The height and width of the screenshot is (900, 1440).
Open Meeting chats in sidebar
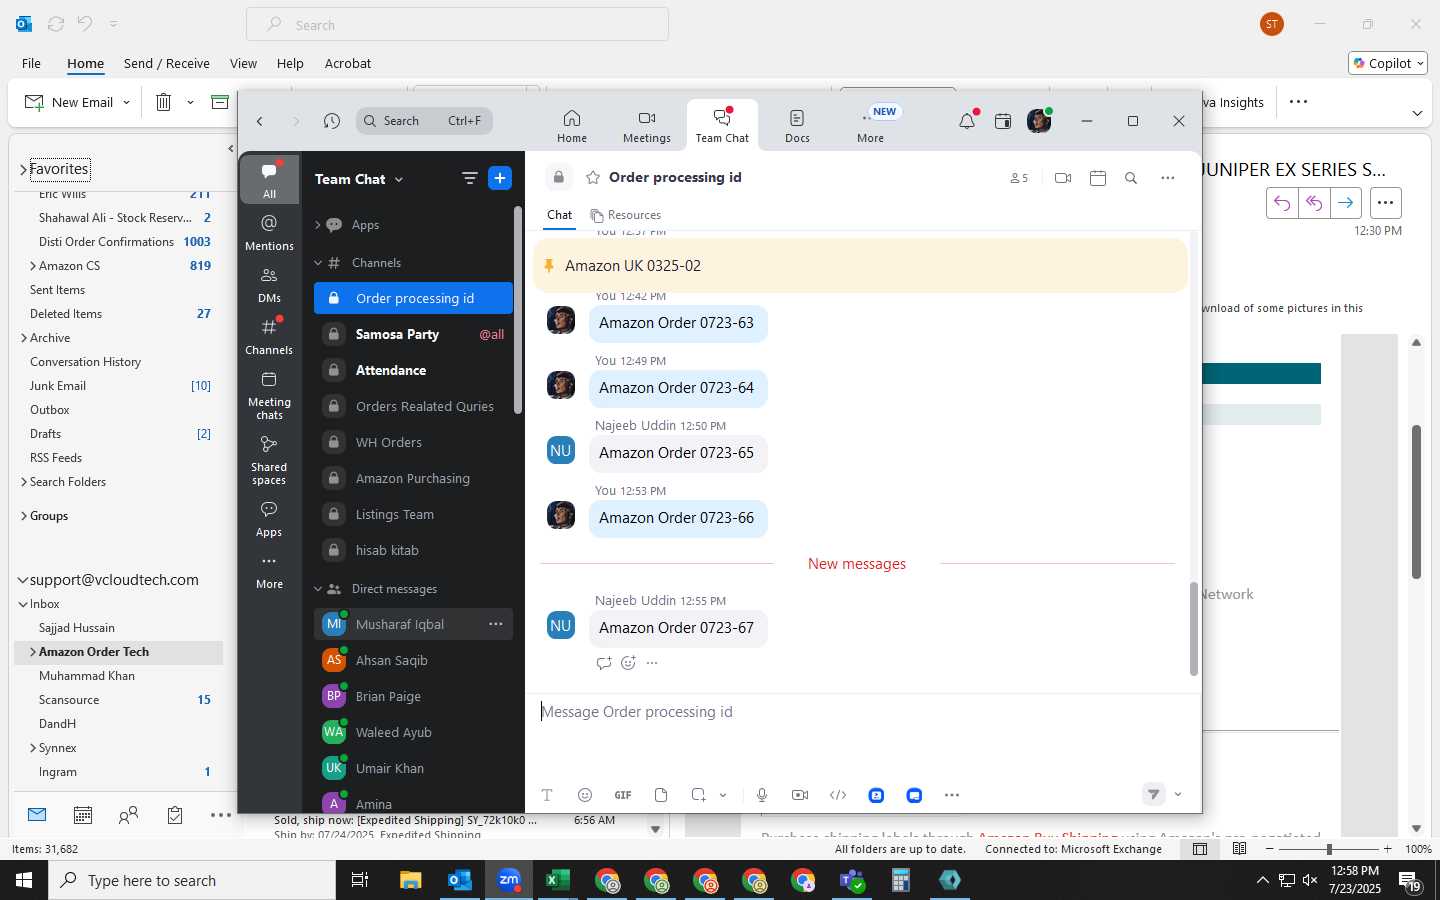pos(269,394)
